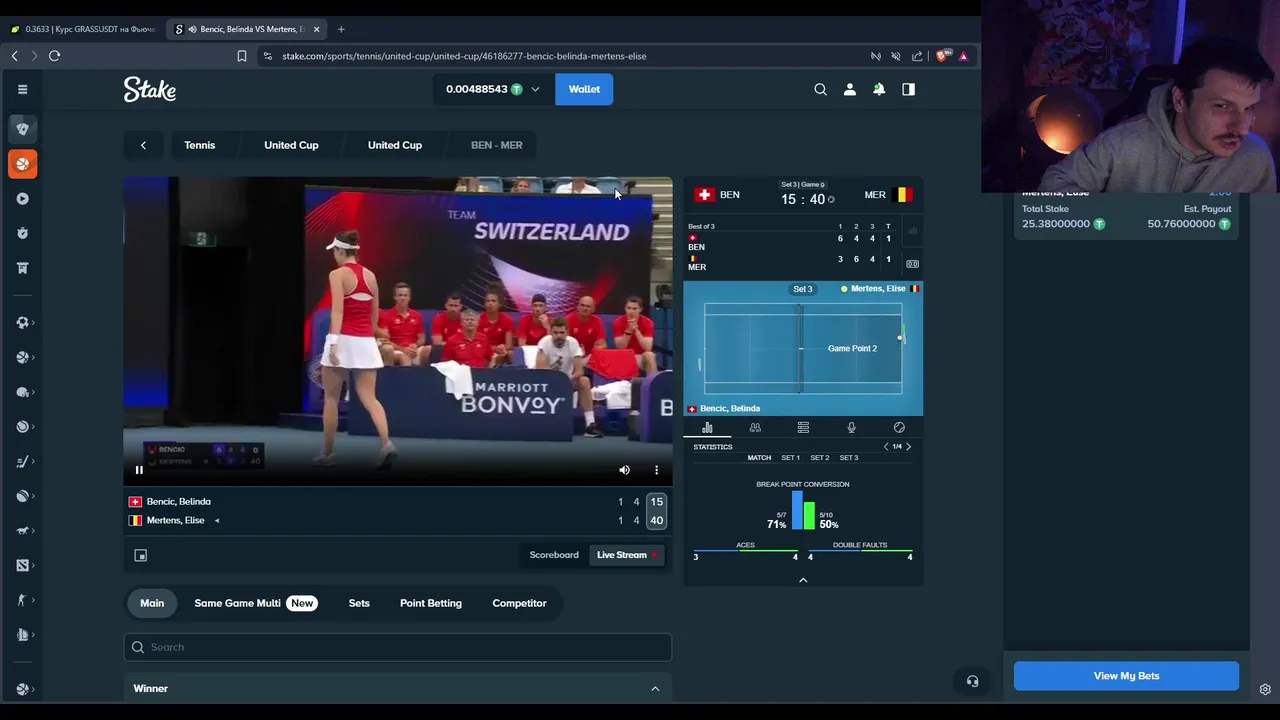Open the Sports section basketball icon
Image resolution: width=1280 pixels, height=720 pixels.
point(22,163)
